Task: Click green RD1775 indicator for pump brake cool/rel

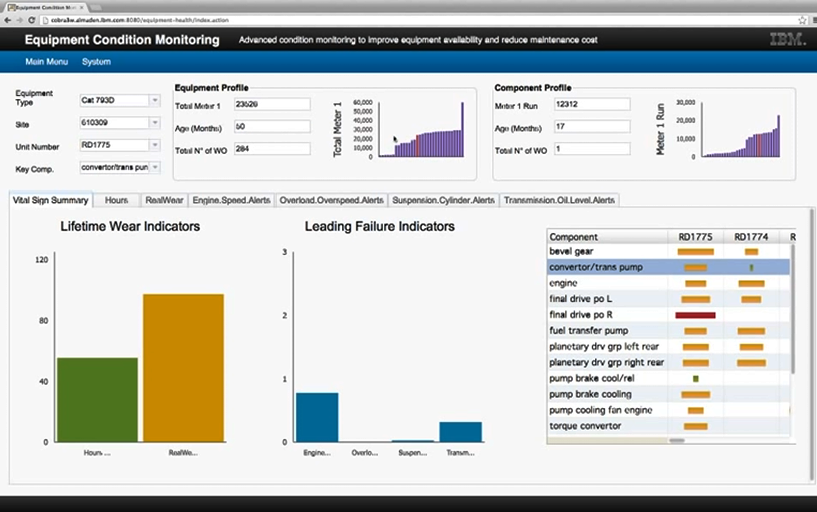Action: tap(696, 379)
